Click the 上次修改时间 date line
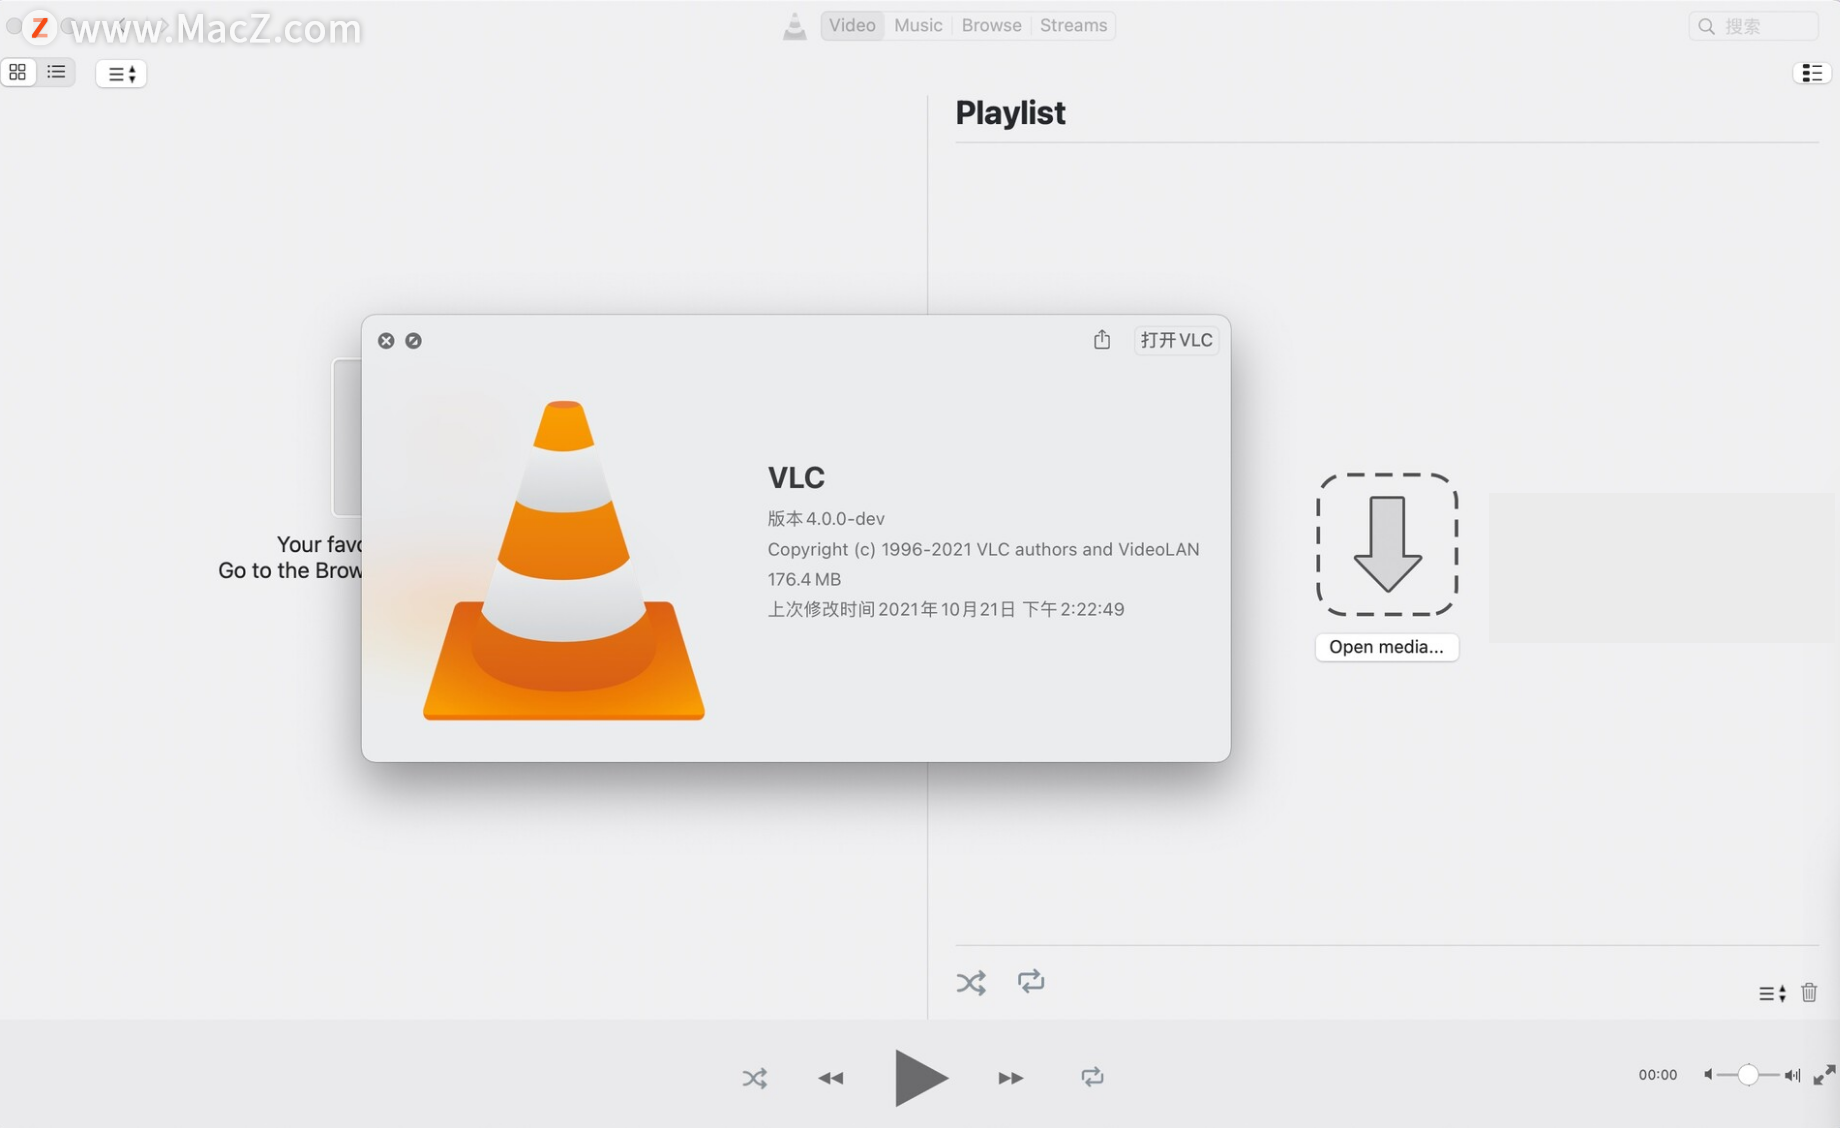The width and height of the screenshot is (1840, 1128). [946, 609]
